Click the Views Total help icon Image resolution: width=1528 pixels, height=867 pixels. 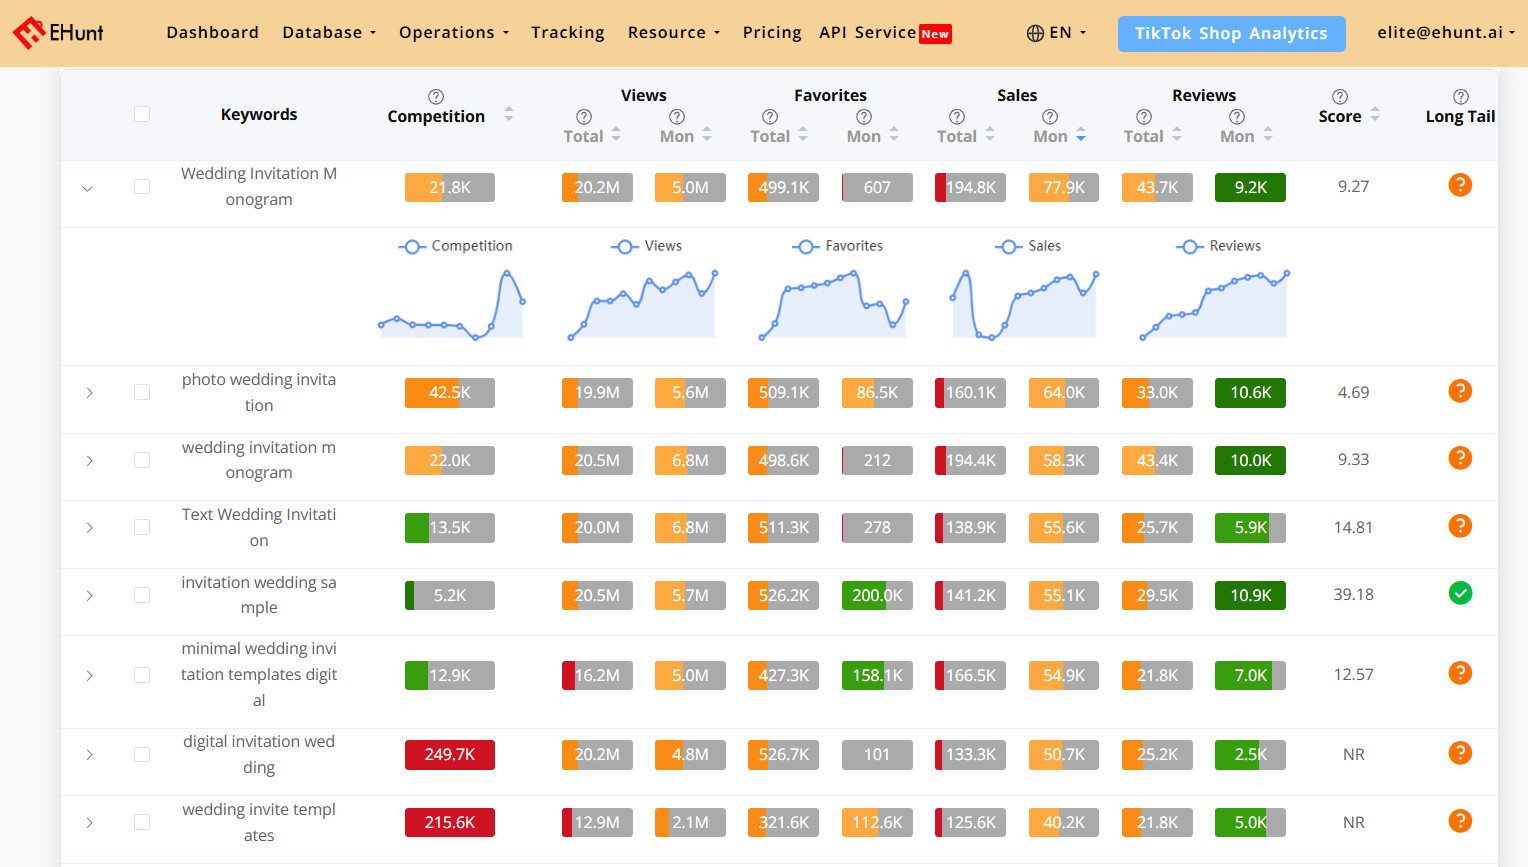click(584, 117)
